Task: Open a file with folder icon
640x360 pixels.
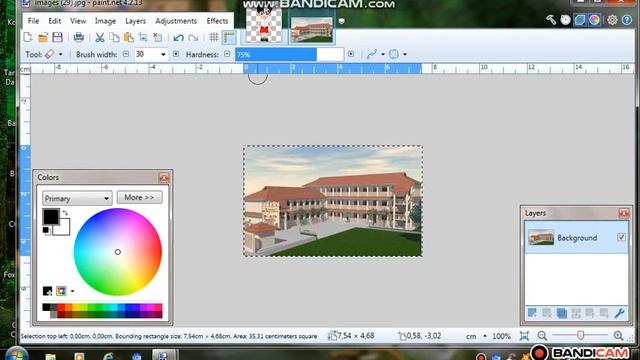Action: [43, 38]
